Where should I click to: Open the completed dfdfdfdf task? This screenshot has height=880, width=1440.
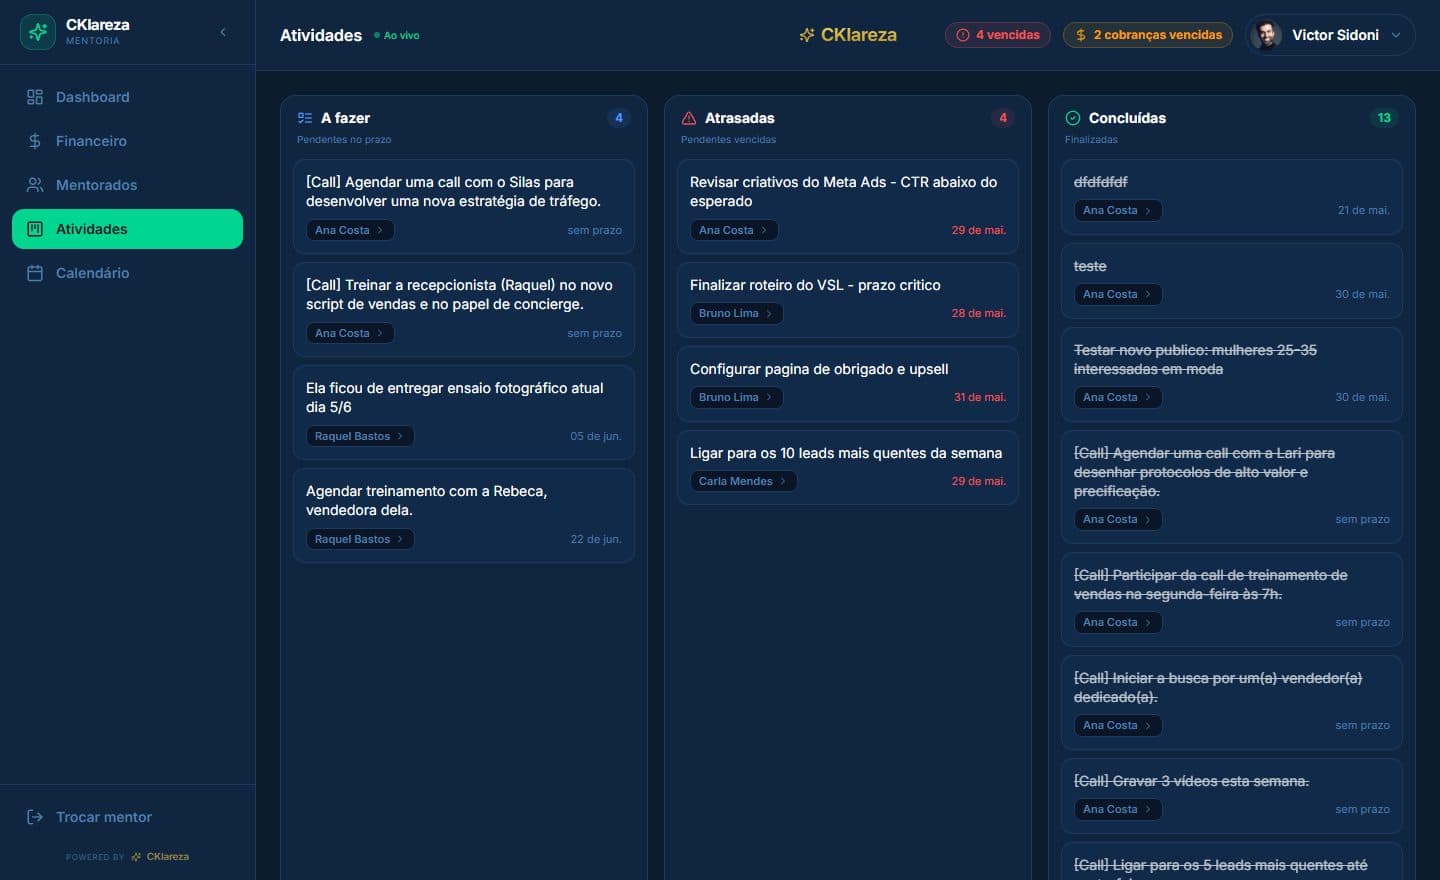click(x=1232, y=196)
